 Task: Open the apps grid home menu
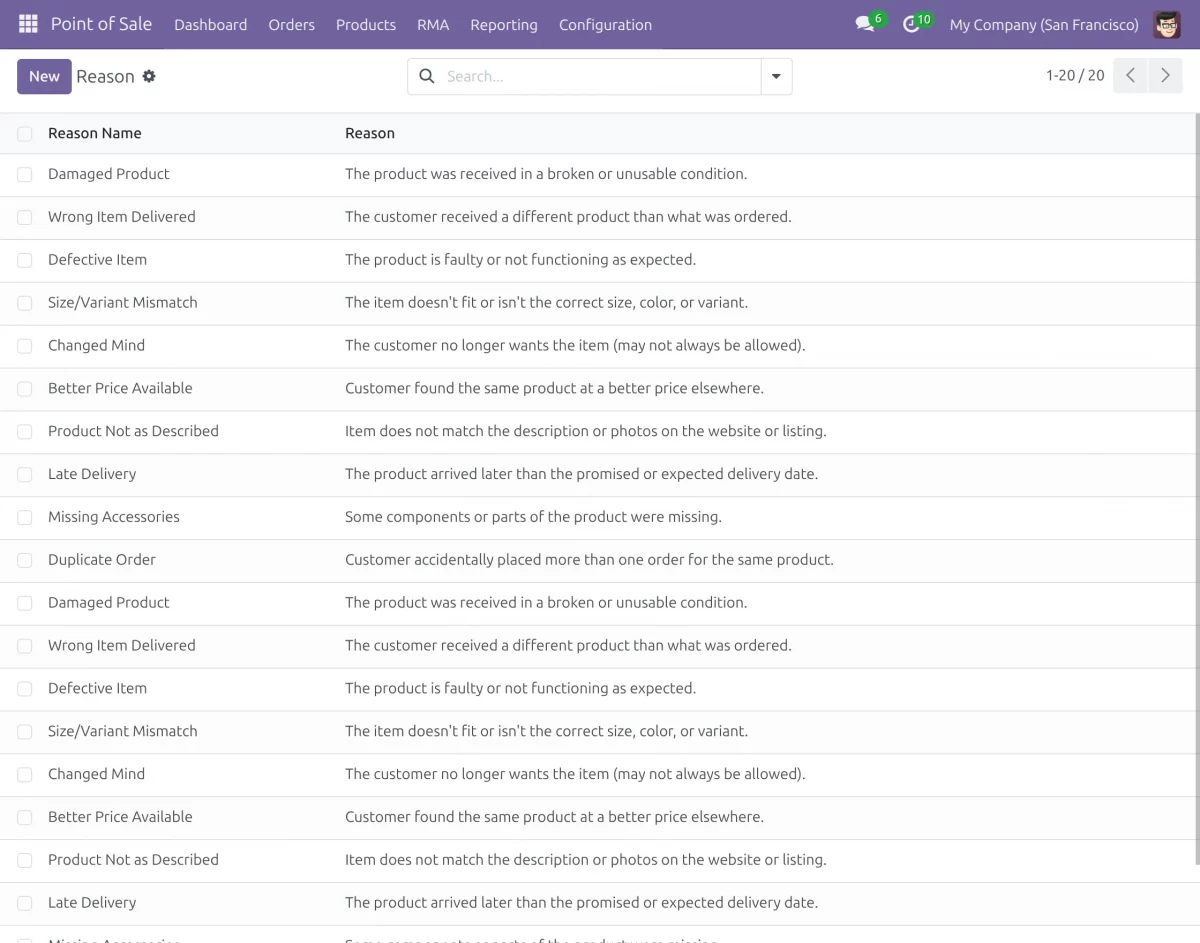pyautogui.click(x=28, y=24)
